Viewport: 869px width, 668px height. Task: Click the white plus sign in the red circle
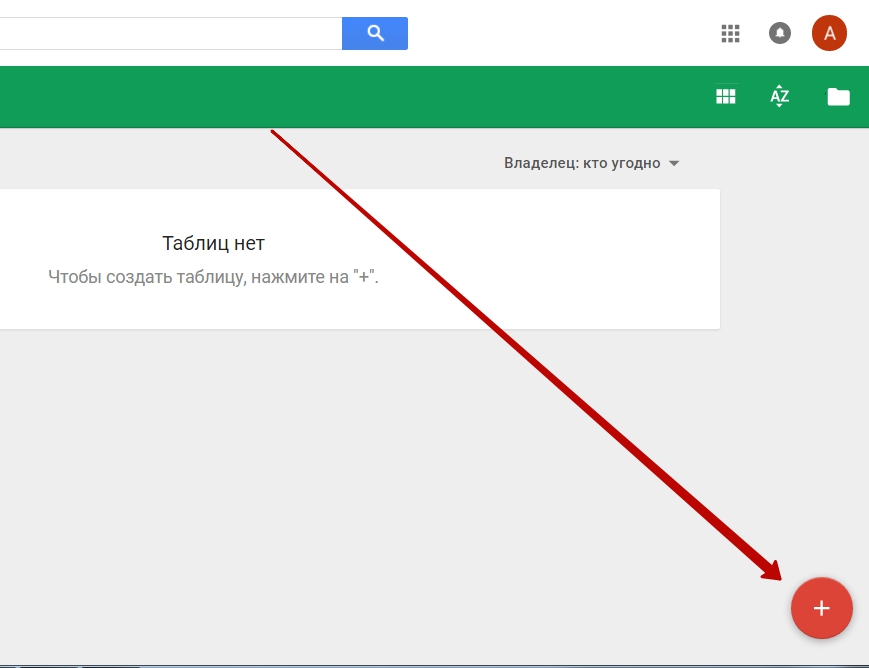[822, 608]
